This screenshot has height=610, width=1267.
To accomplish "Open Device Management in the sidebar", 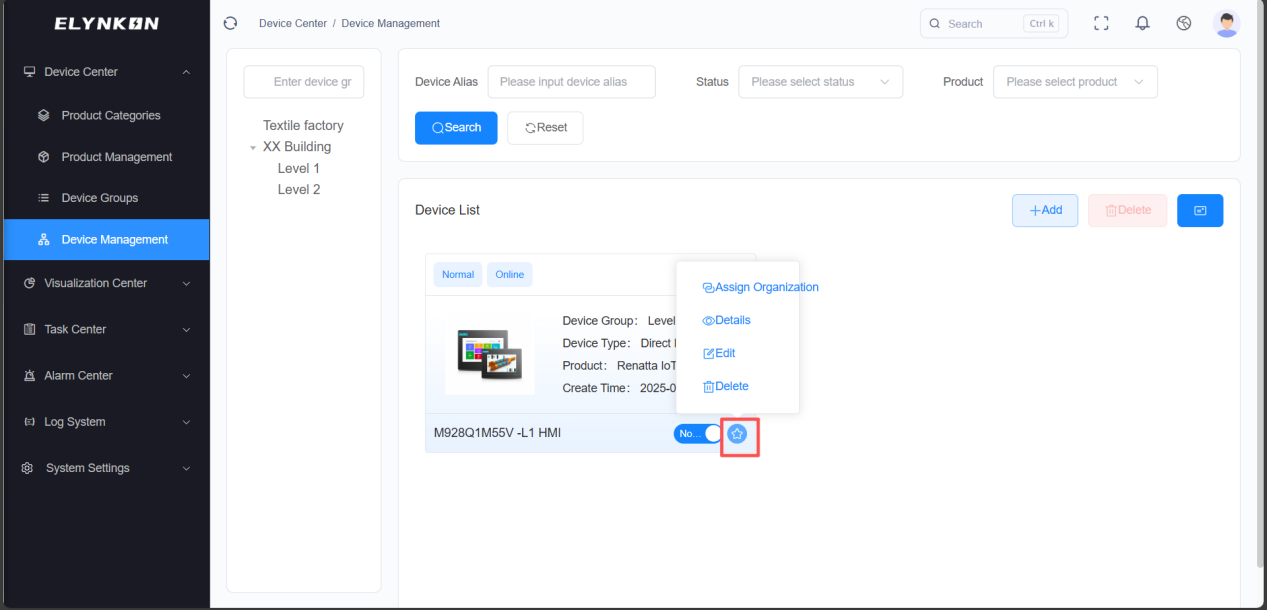I will pos(106,239).
